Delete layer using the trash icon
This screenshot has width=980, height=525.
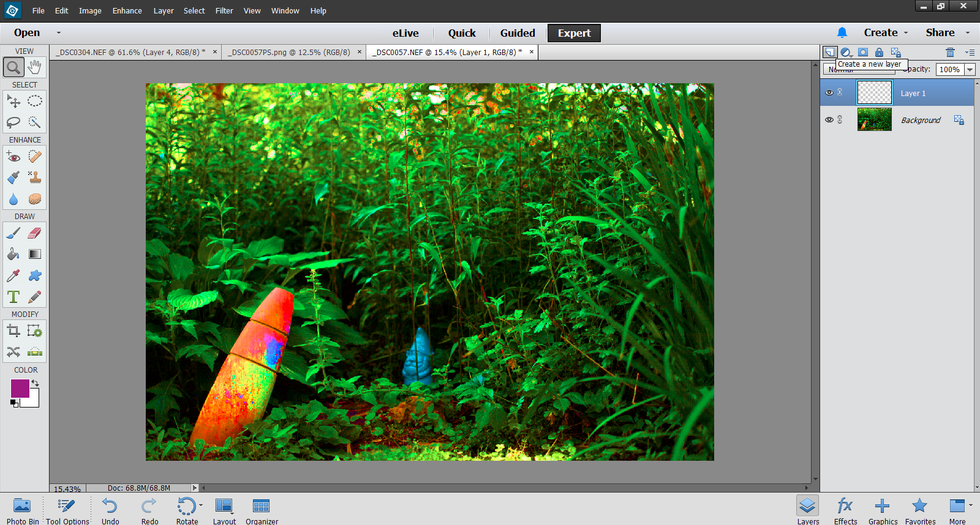(950, 52)
